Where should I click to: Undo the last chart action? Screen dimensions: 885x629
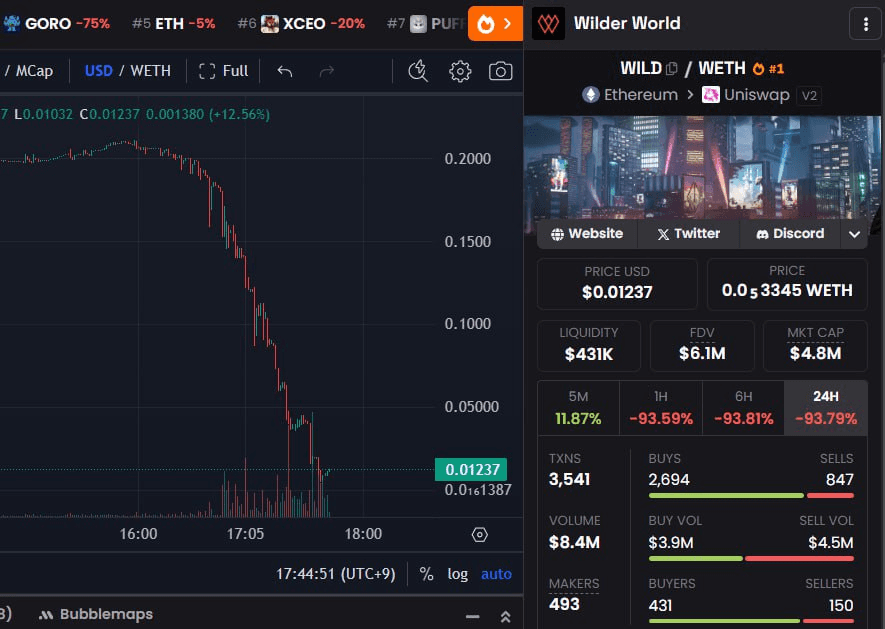pyautogui.click(x=285, y=71)
